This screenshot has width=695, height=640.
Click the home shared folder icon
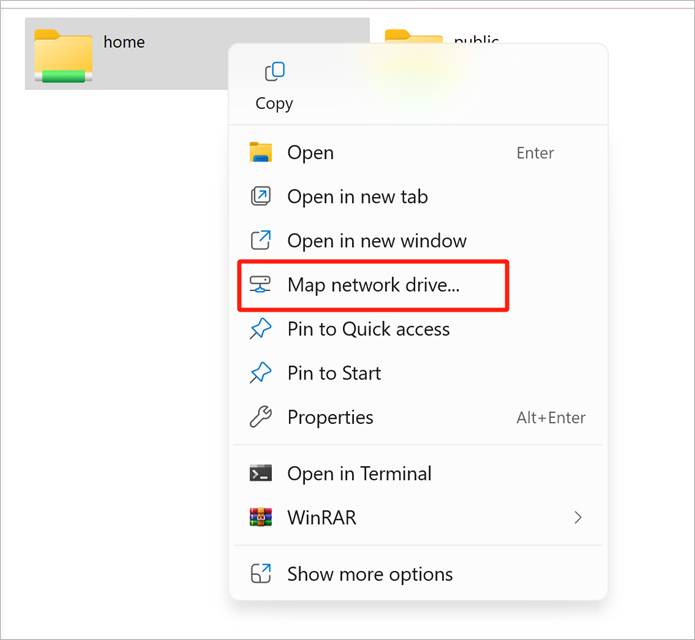[x=63, y=54]
